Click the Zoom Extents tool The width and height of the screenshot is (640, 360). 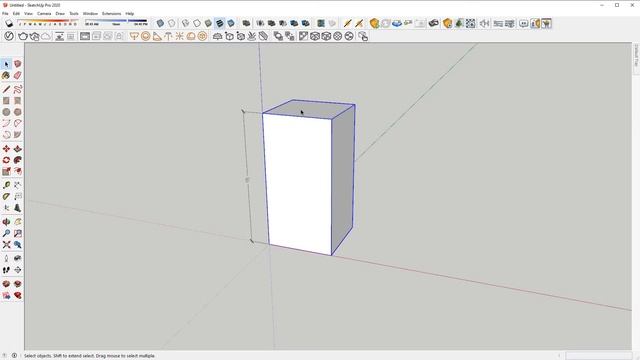coord(6,245)
